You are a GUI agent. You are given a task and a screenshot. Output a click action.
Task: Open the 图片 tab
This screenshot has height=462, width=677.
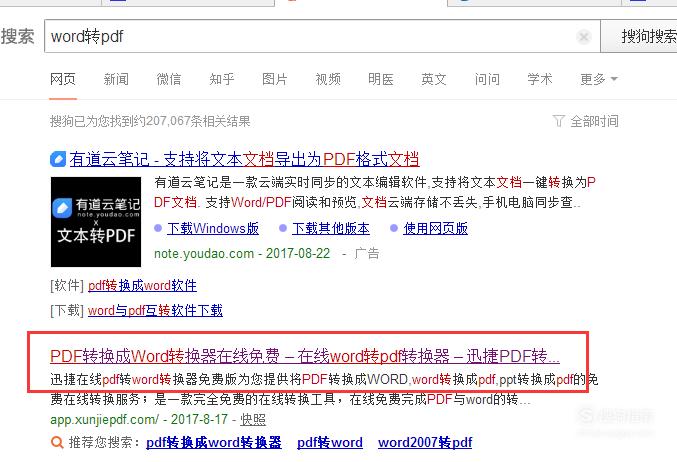point(275,79)
